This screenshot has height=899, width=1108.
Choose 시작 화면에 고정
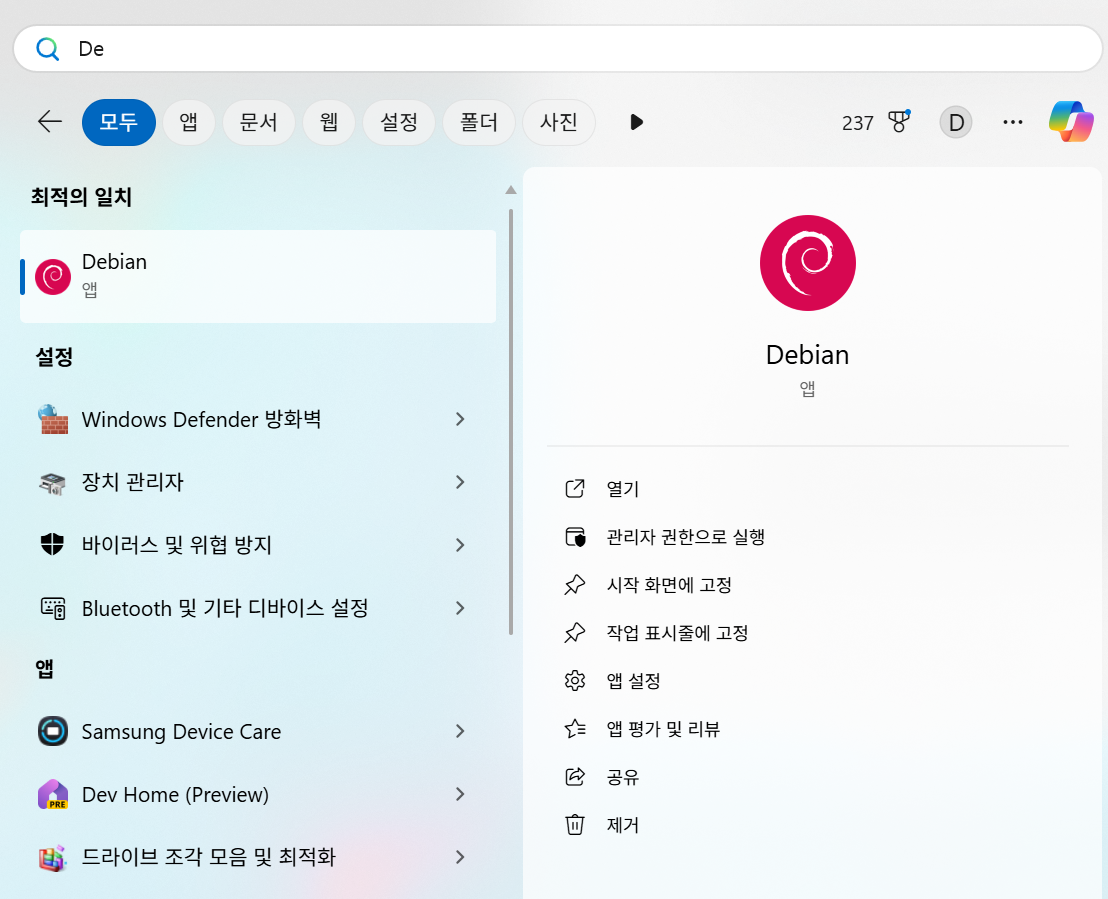[x=669, y=585]
